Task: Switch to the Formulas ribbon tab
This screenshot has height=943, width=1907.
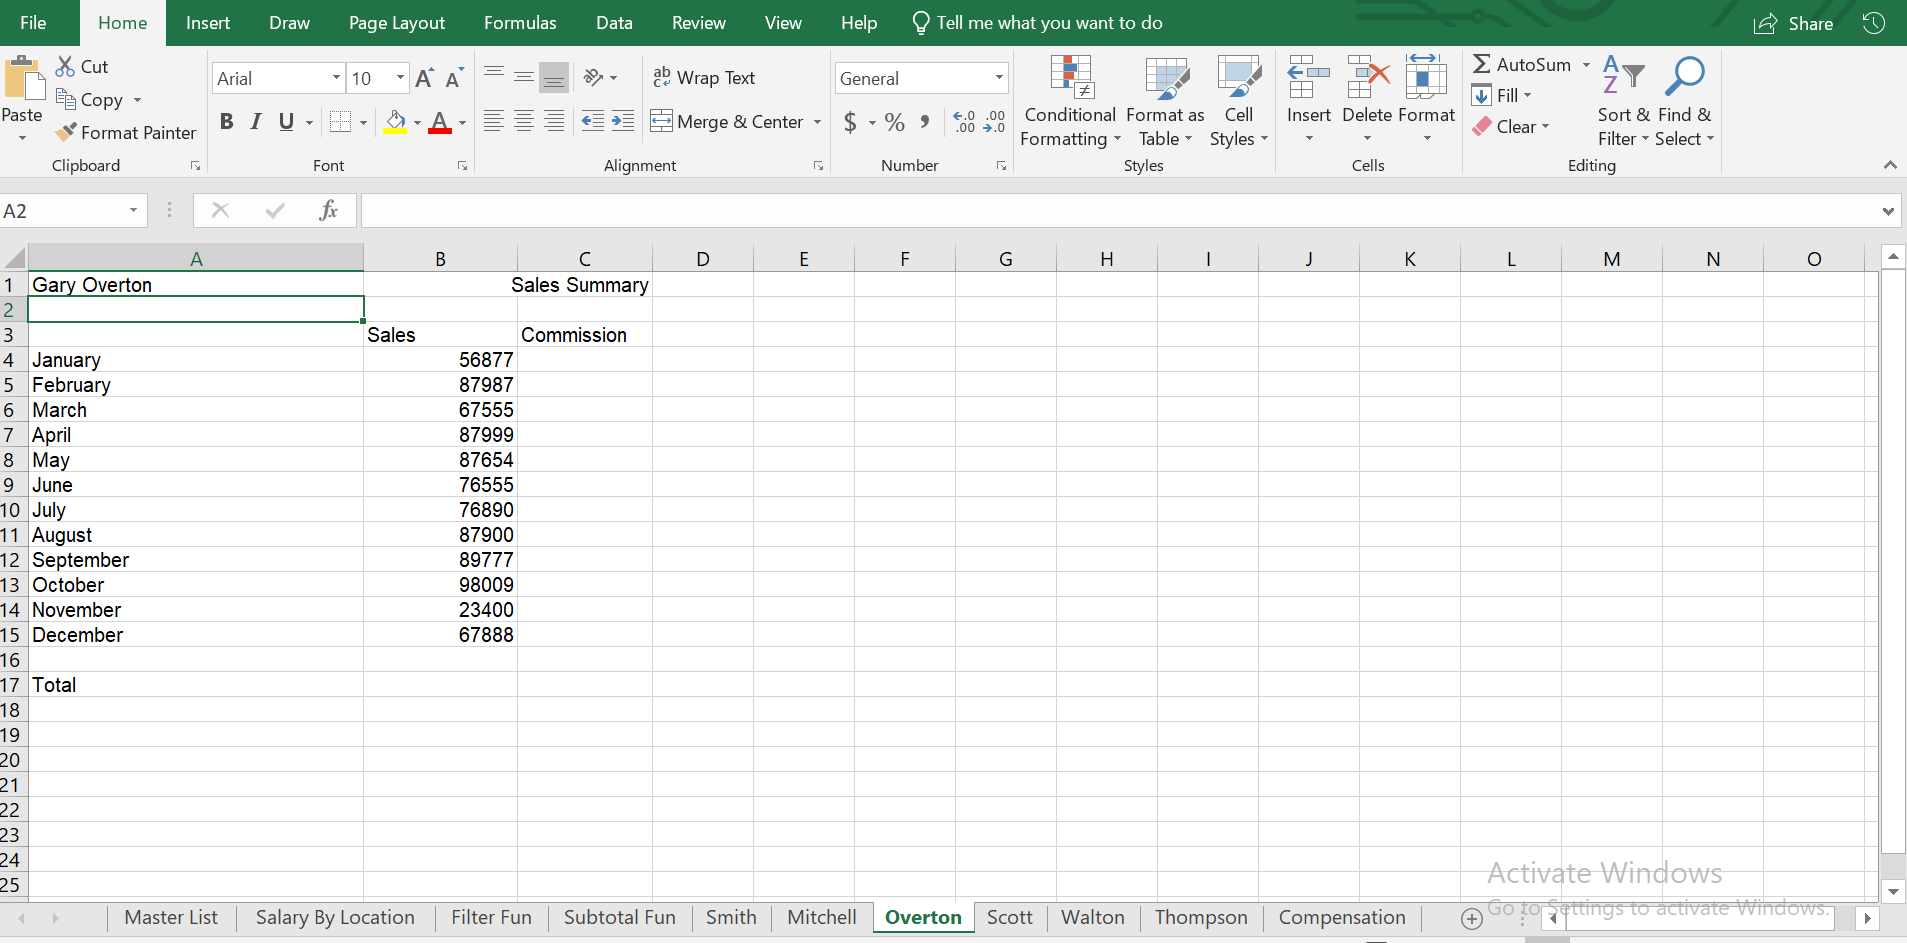Action: (520, 23)
